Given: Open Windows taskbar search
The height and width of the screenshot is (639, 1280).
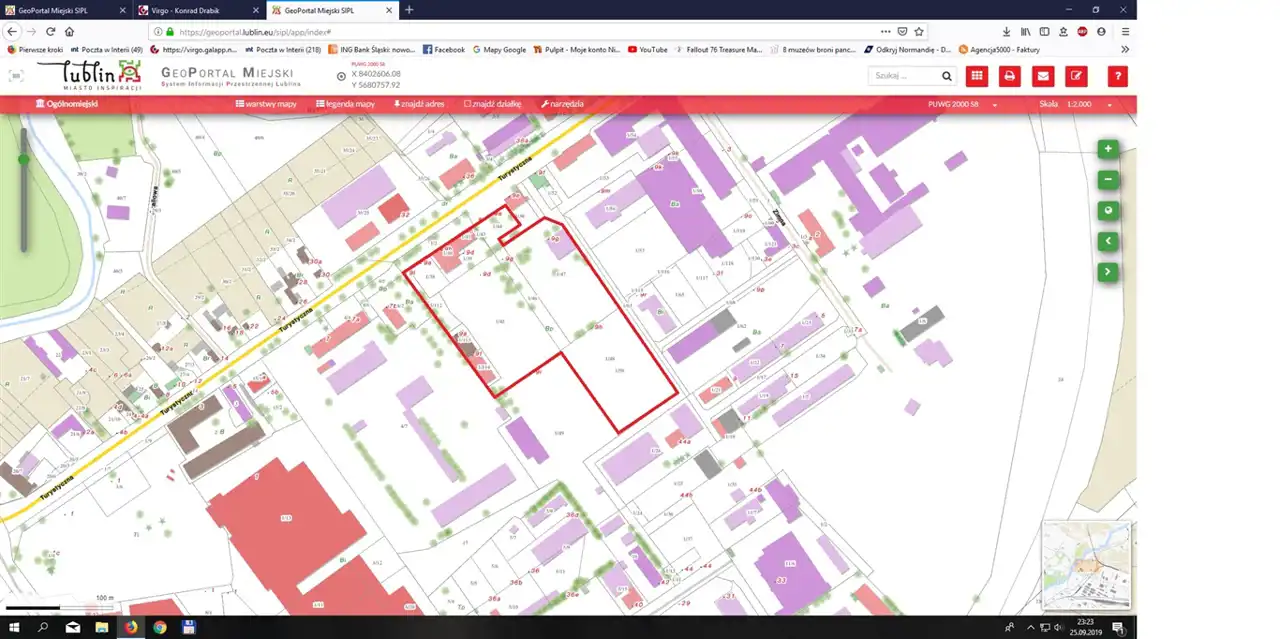Looking at the screenshot, I should tap(43, 627).
